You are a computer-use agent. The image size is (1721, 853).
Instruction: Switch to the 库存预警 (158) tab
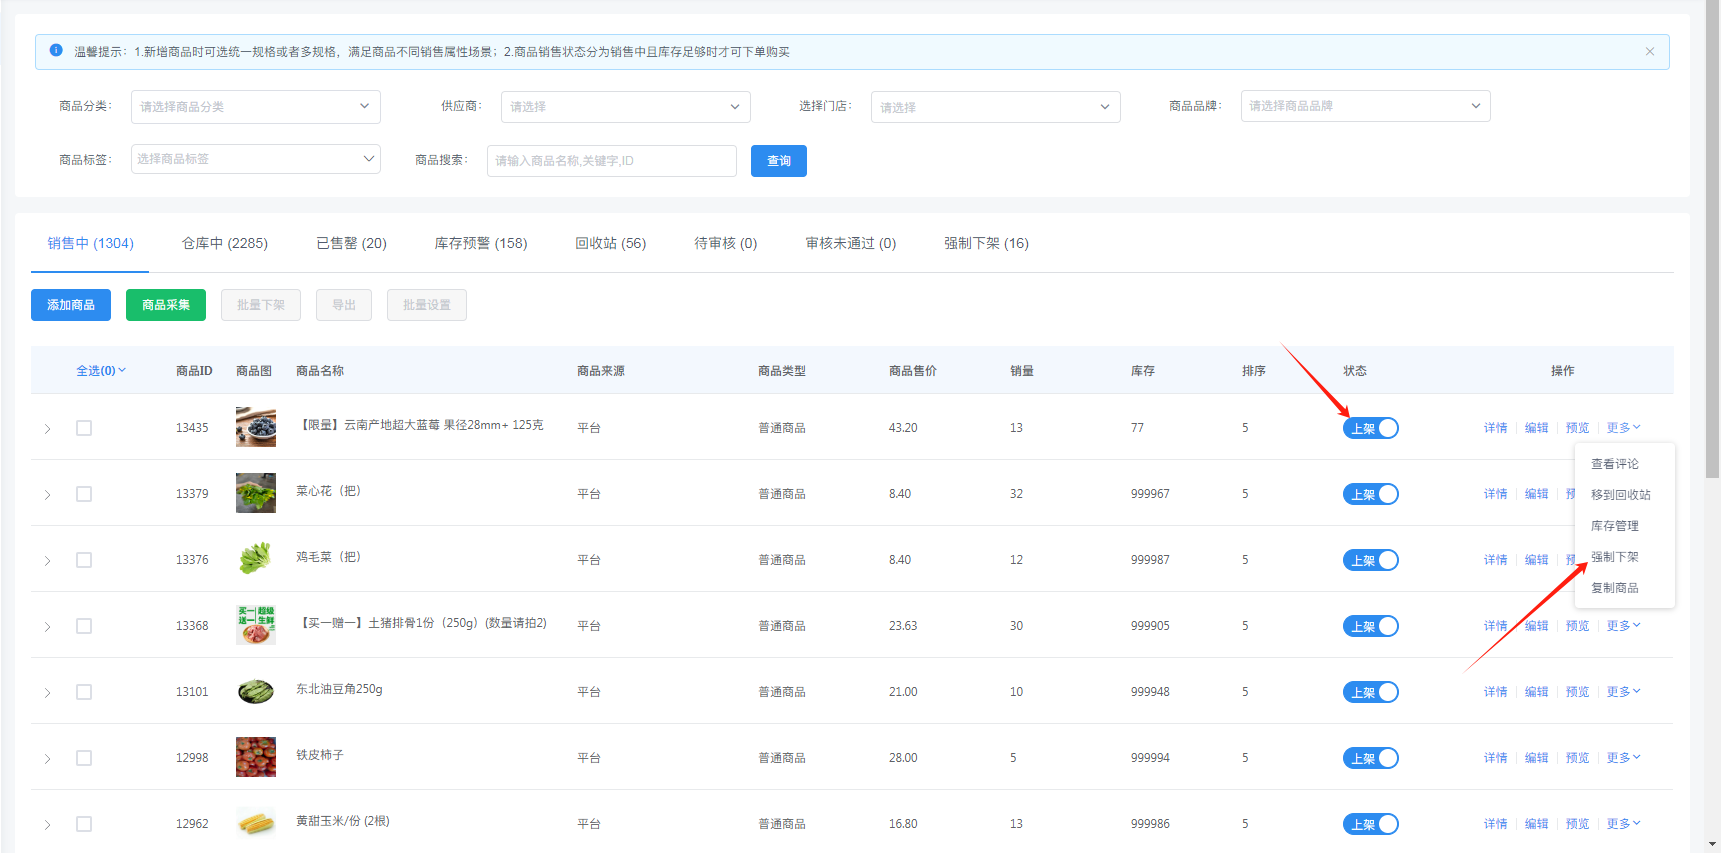(481, 243)
